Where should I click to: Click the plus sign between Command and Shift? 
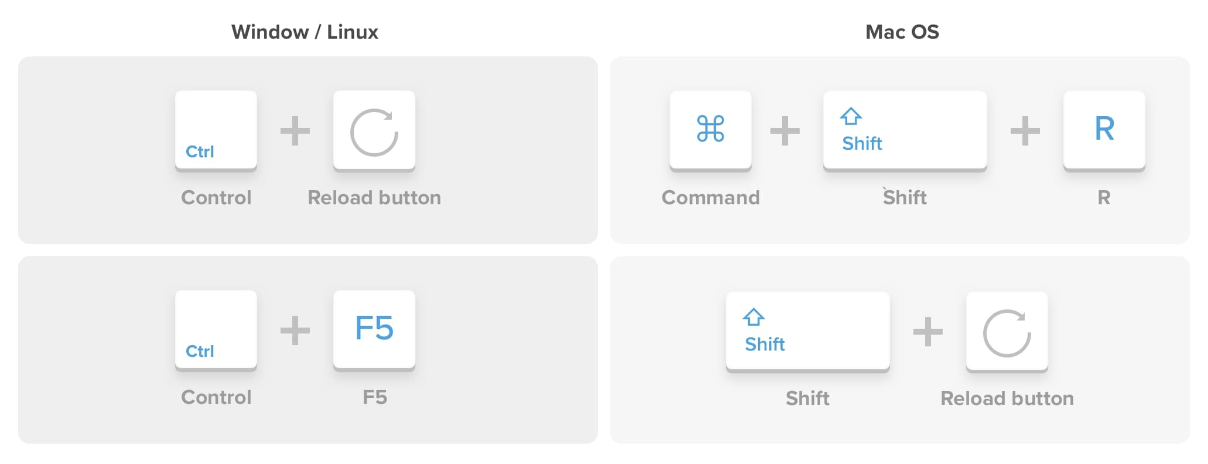(786, 131)
